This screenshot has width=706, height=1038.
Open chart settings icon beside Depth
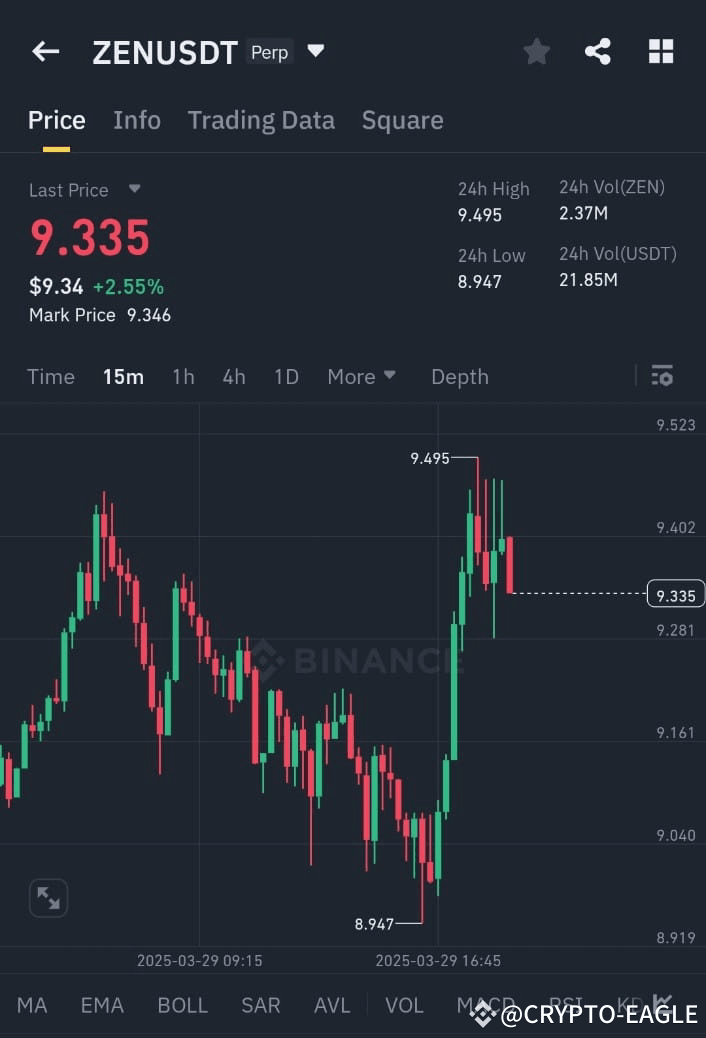click(662, 375)
